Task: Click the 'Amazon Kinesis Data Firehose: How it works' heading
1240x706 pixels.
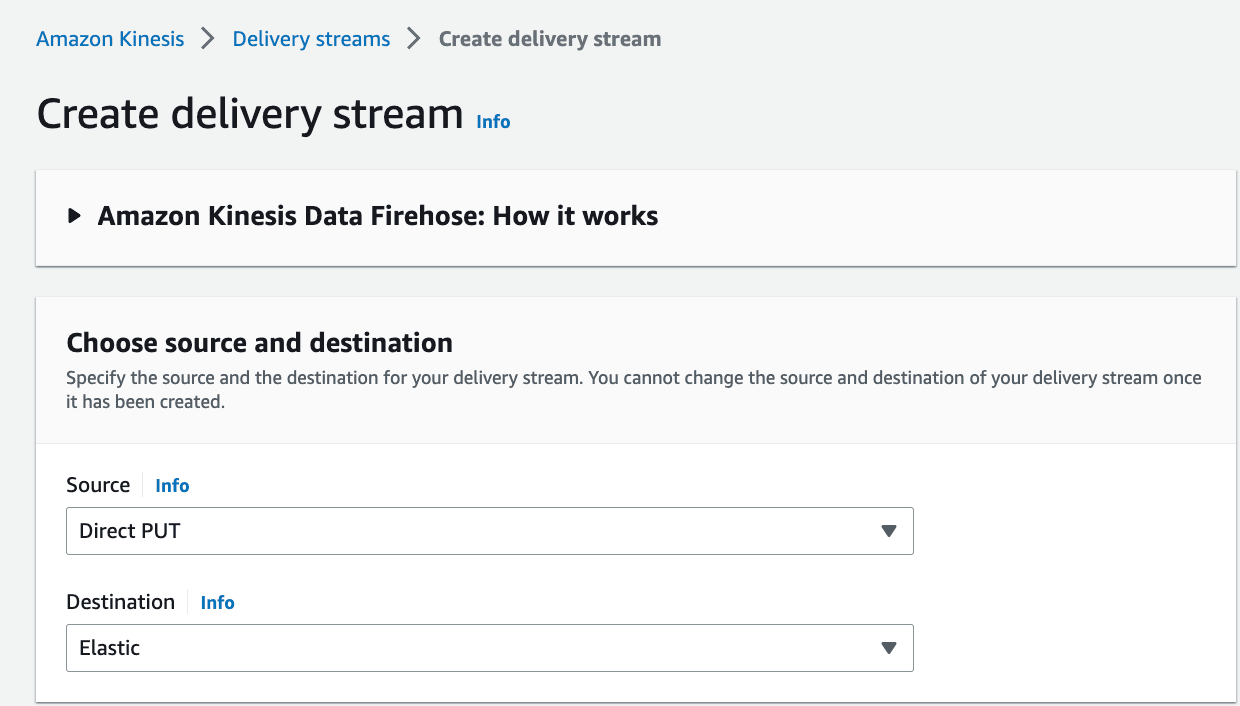Action: tap(377, 216)
